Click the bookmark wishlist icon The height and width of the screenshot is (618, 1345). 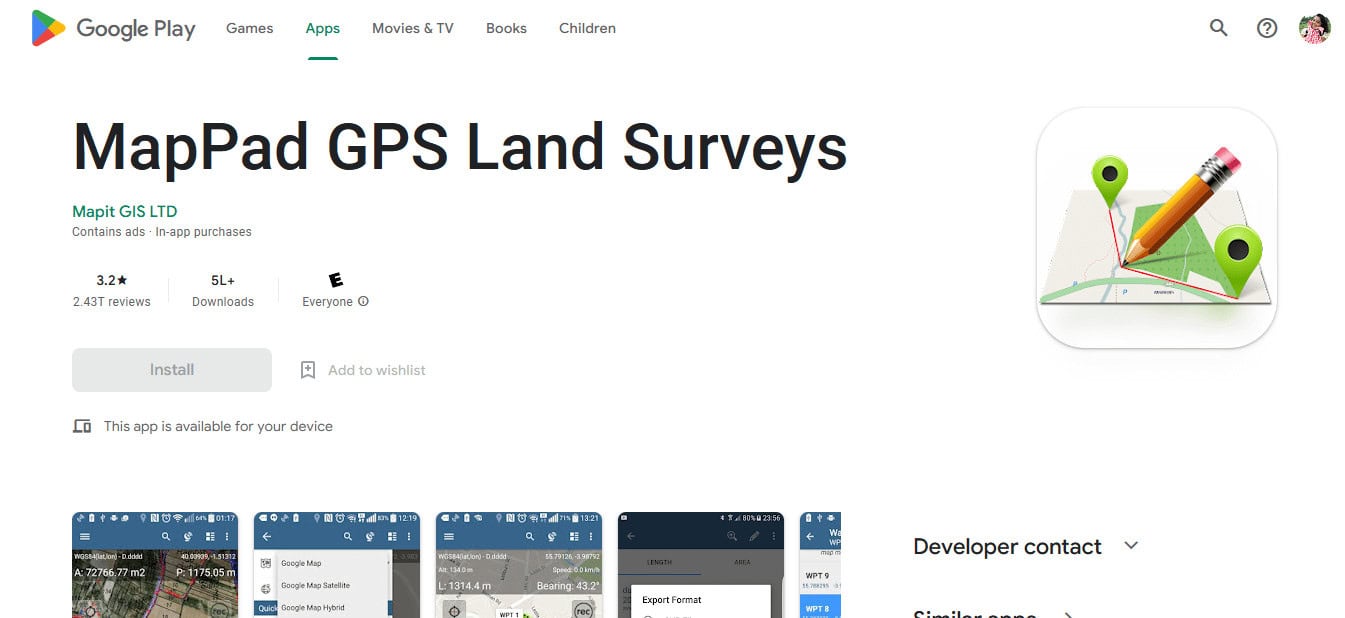pos(308,370)
